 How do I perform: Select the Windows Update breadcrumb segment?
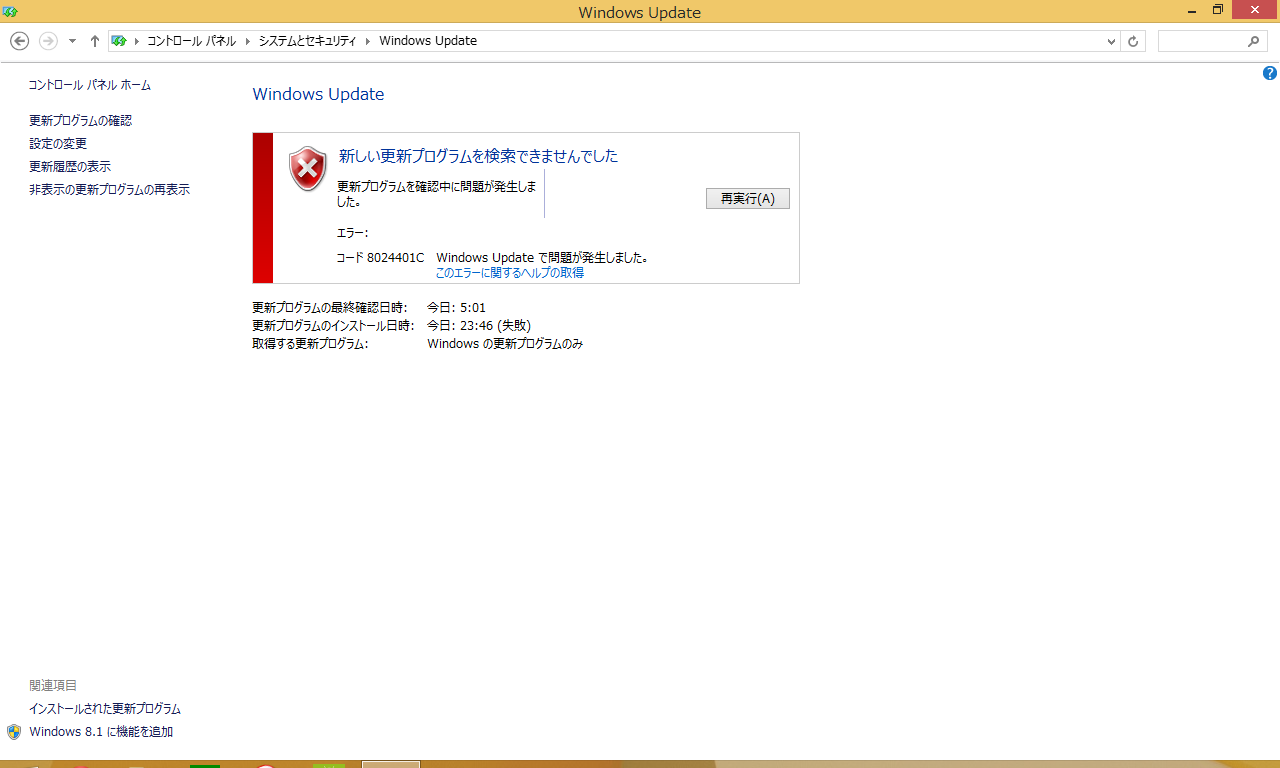[x=428, y=41]
